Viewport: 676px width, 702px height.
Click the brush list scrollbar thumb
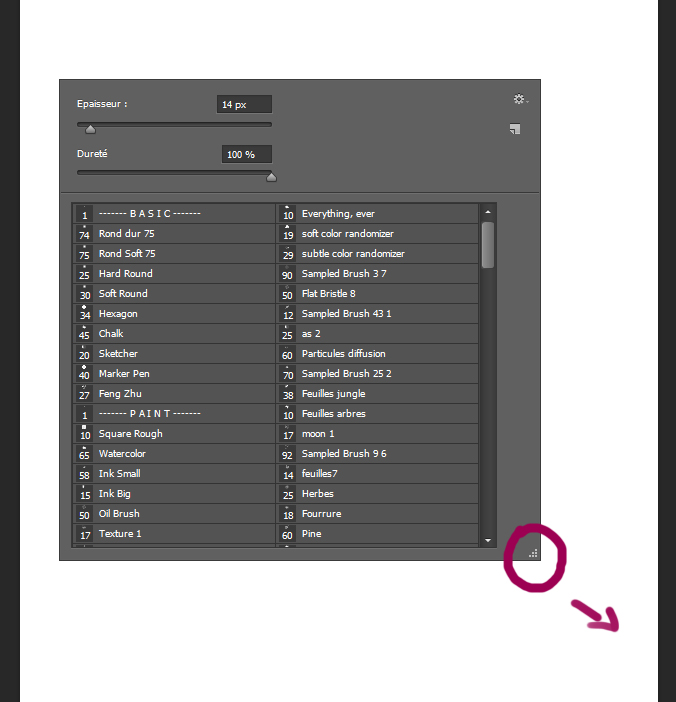[x=488, y=244]
